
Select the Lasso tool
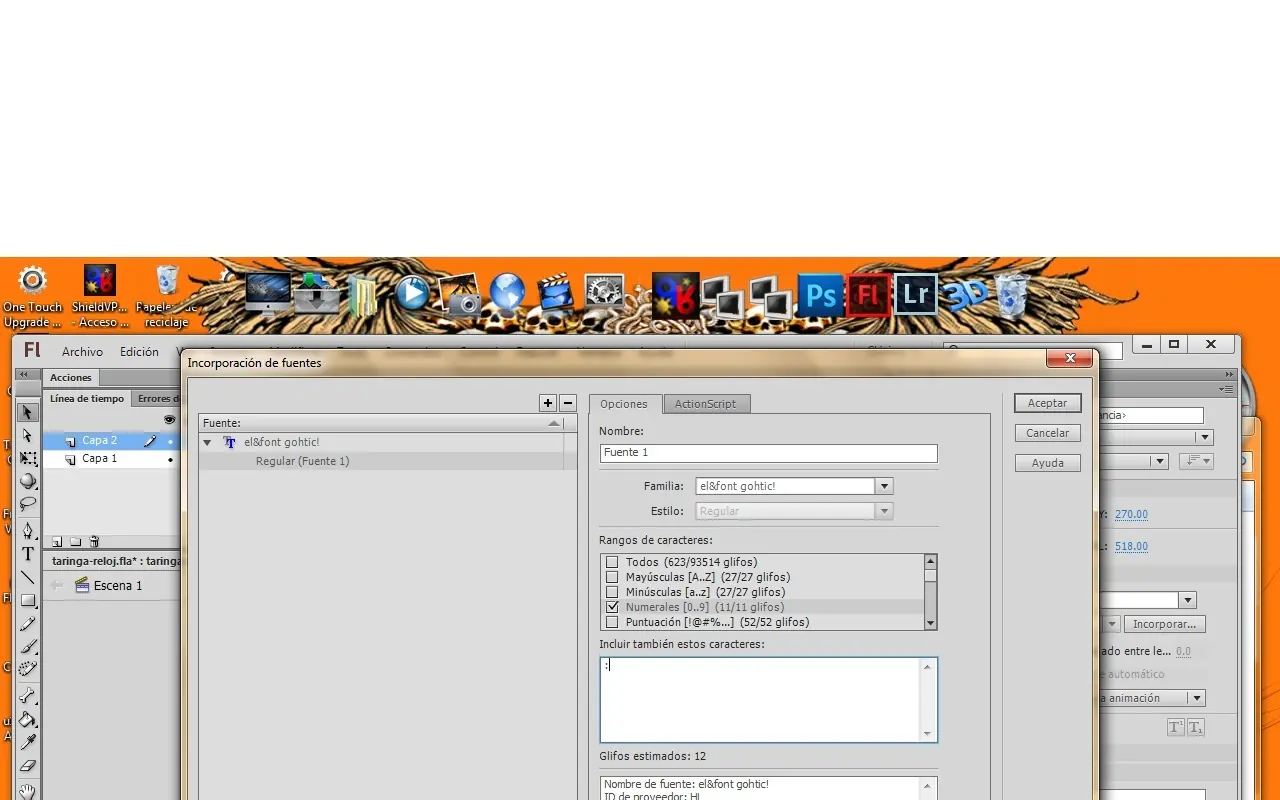pos(28,504)
